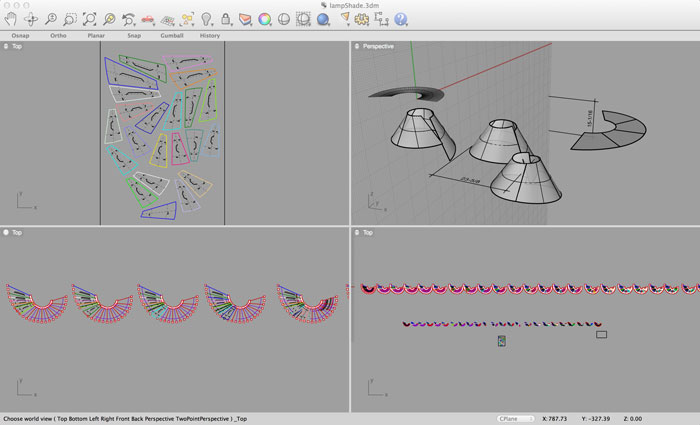Select the Pan hand tool
Viewport: 700px width, 425px height.
11,19
